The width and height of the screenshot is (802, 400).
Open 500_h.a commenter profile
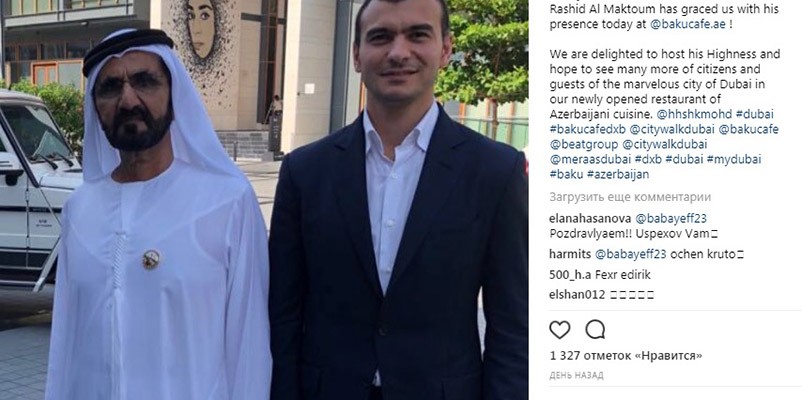point(567,275)
